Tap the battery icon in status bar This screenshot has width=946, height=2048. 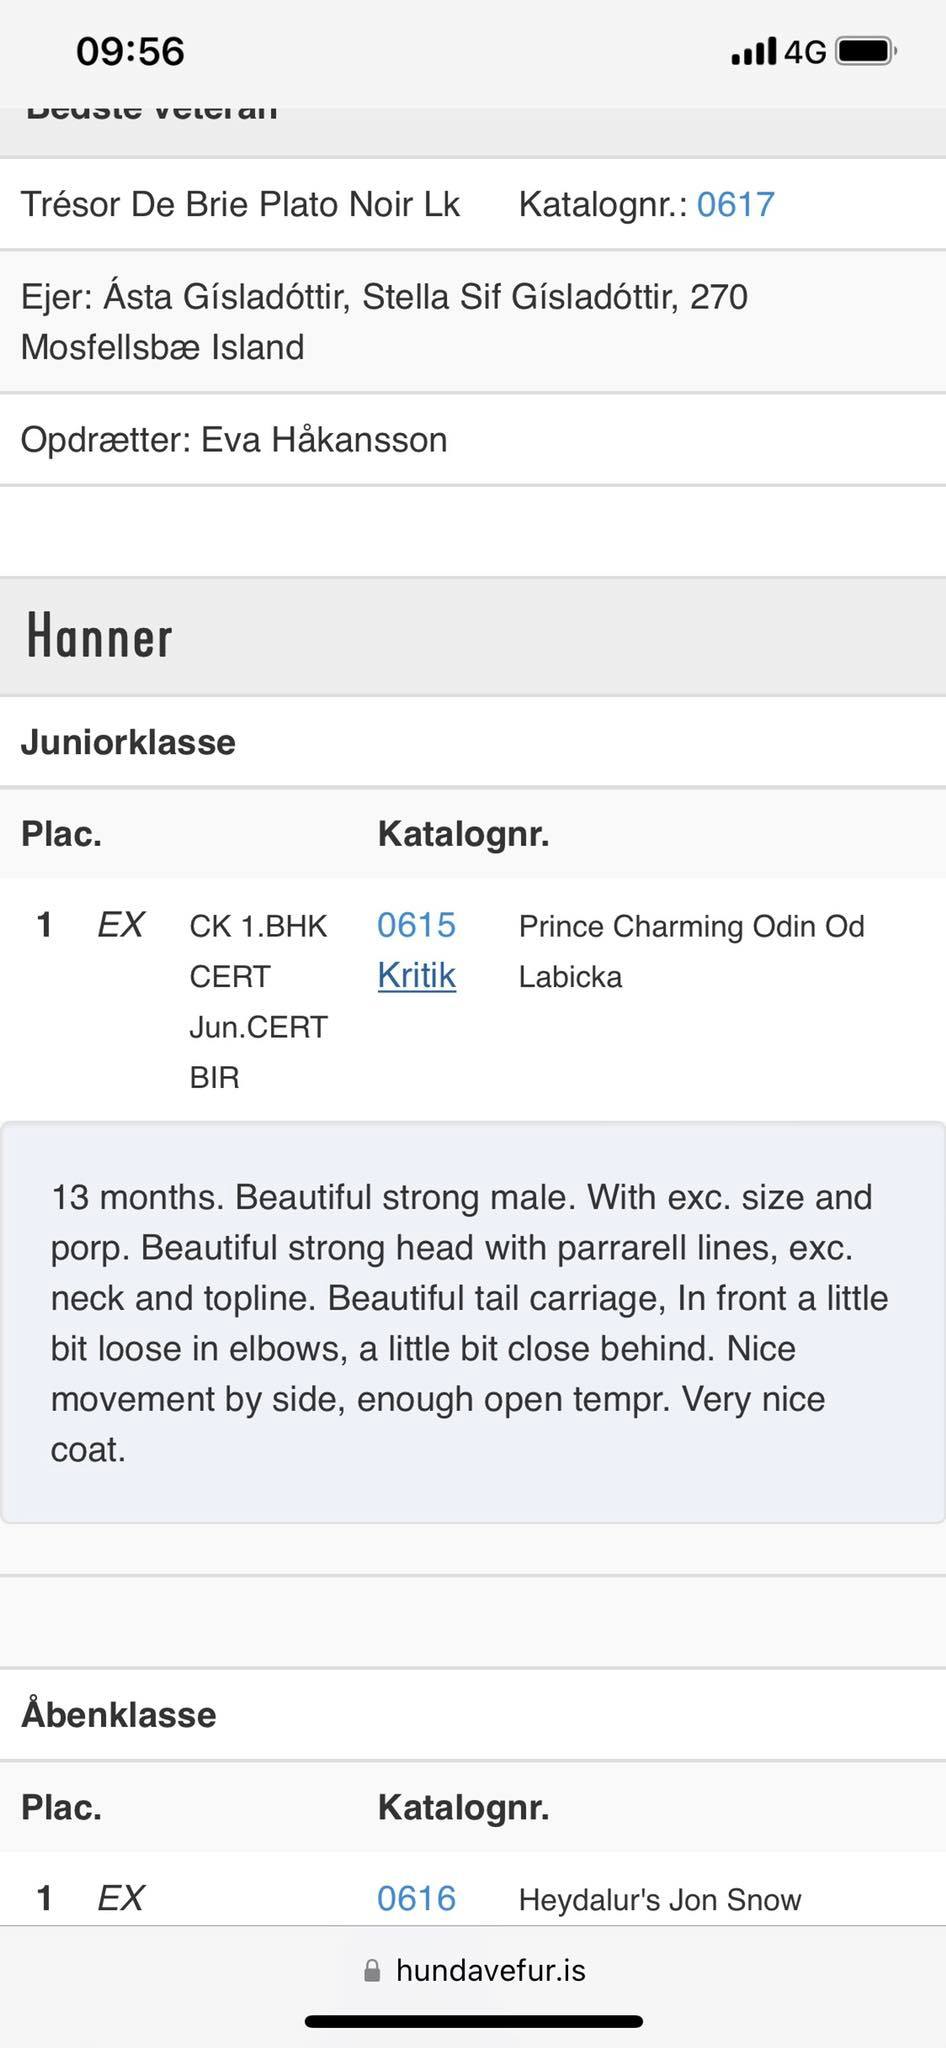point(866,51)
